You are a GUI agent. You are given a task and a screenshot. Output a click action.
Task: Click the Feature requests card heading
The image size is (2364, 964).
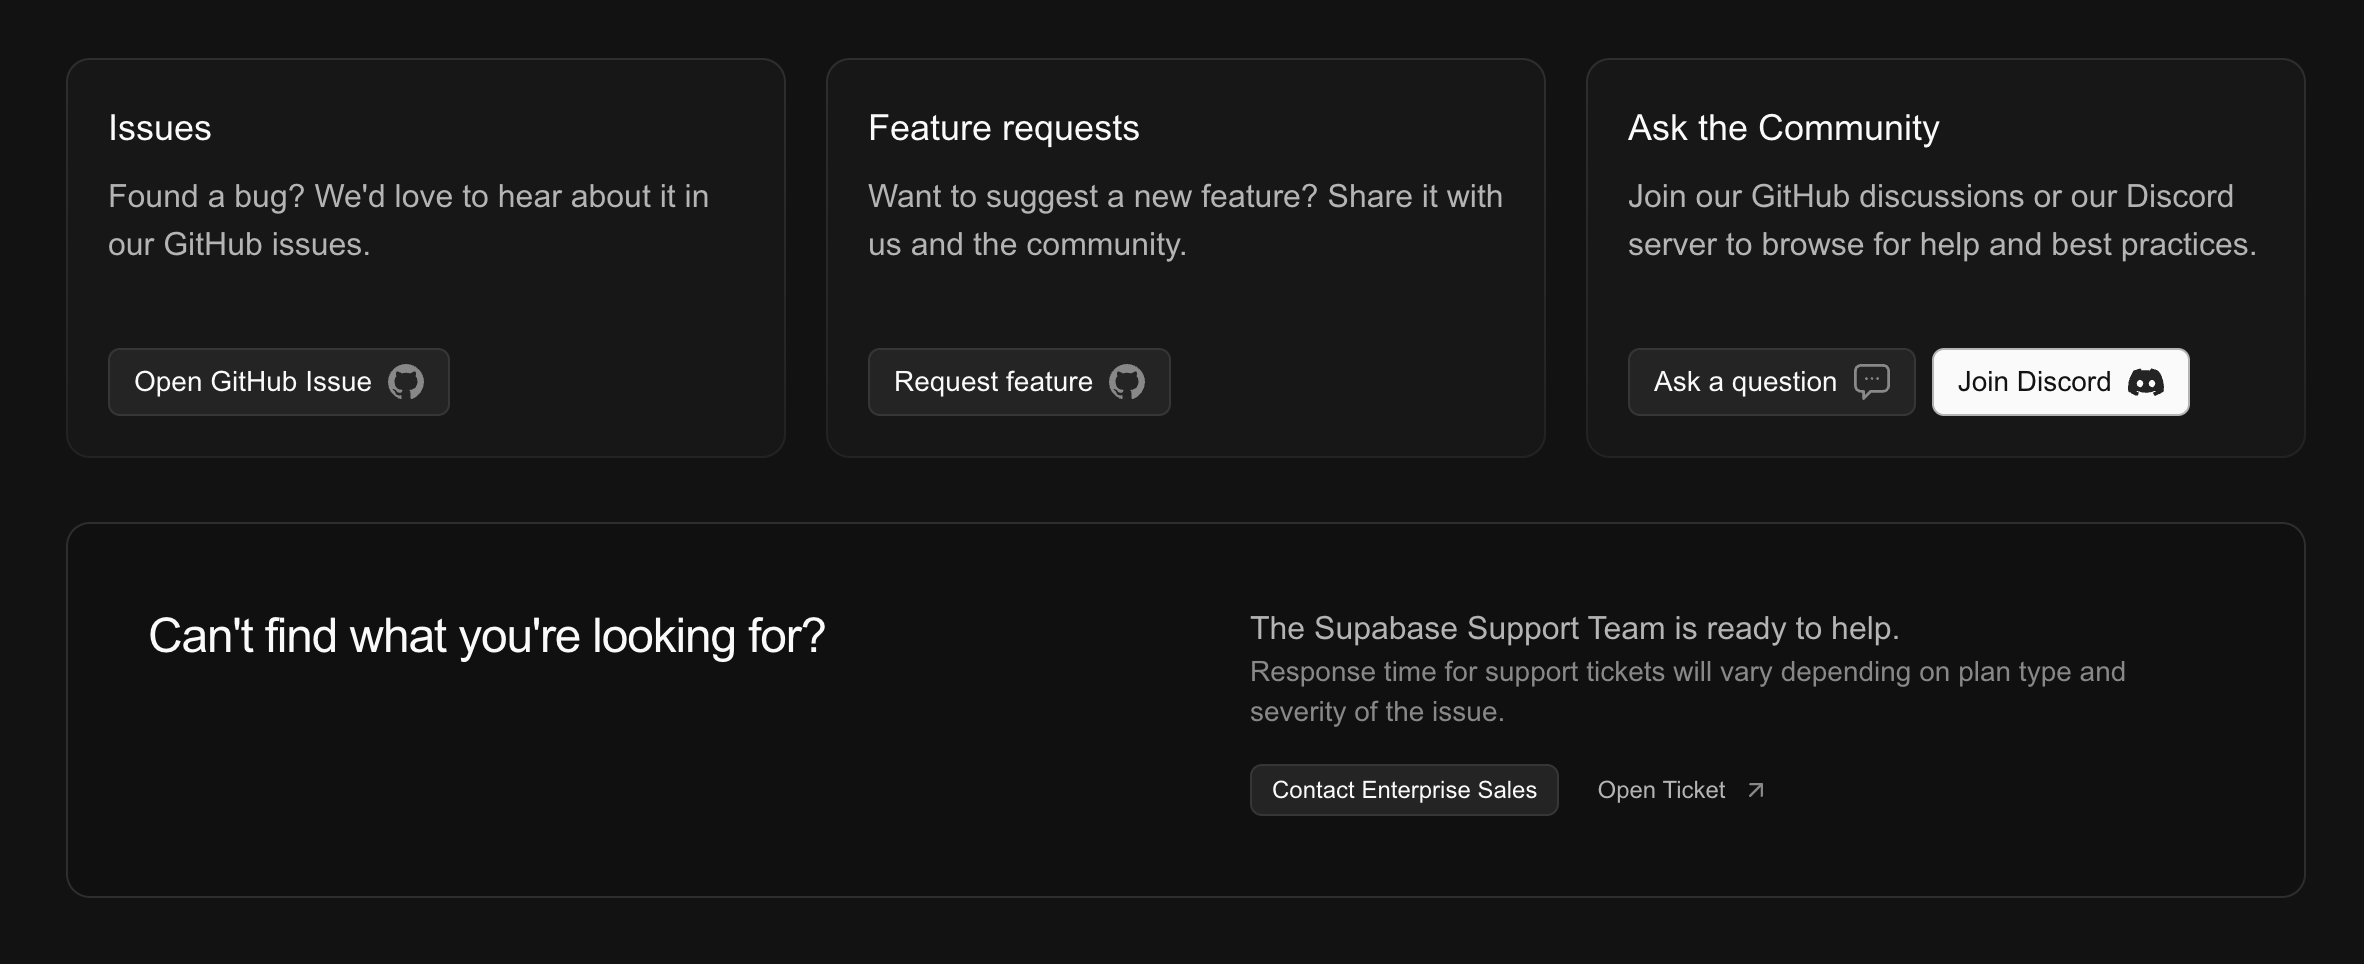1004,127
